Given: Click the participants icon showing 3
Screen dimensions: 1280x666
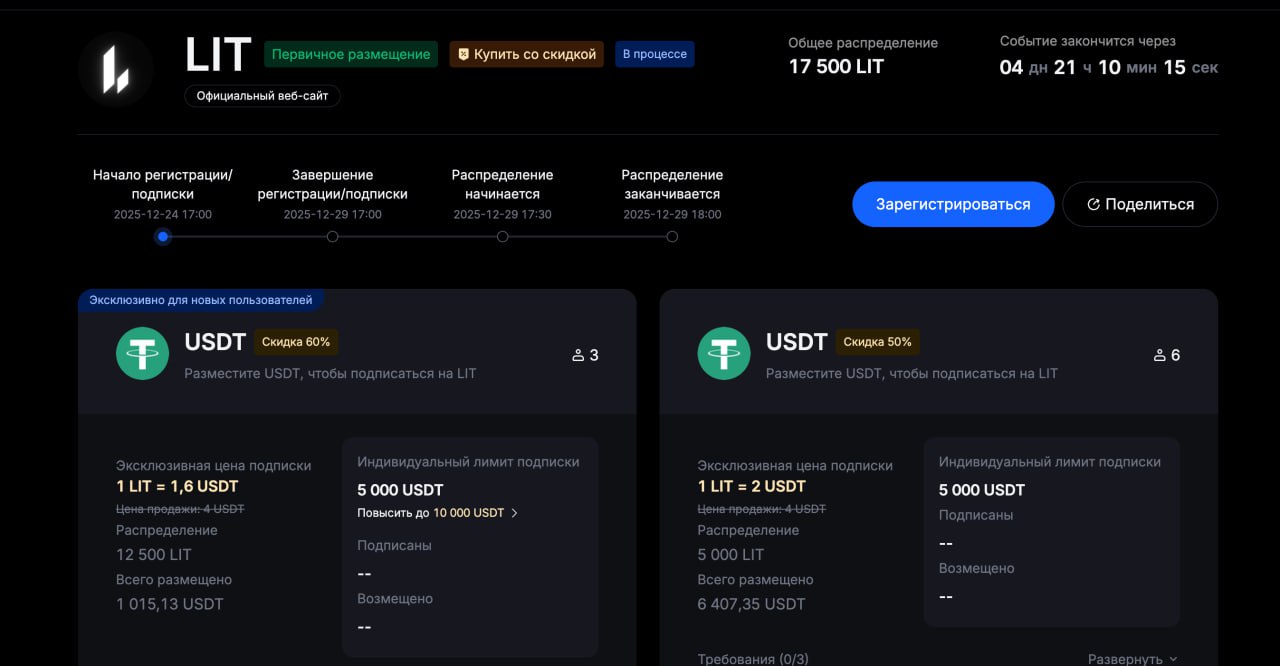Looking at the screenshot, I should (x=578, y=355).
